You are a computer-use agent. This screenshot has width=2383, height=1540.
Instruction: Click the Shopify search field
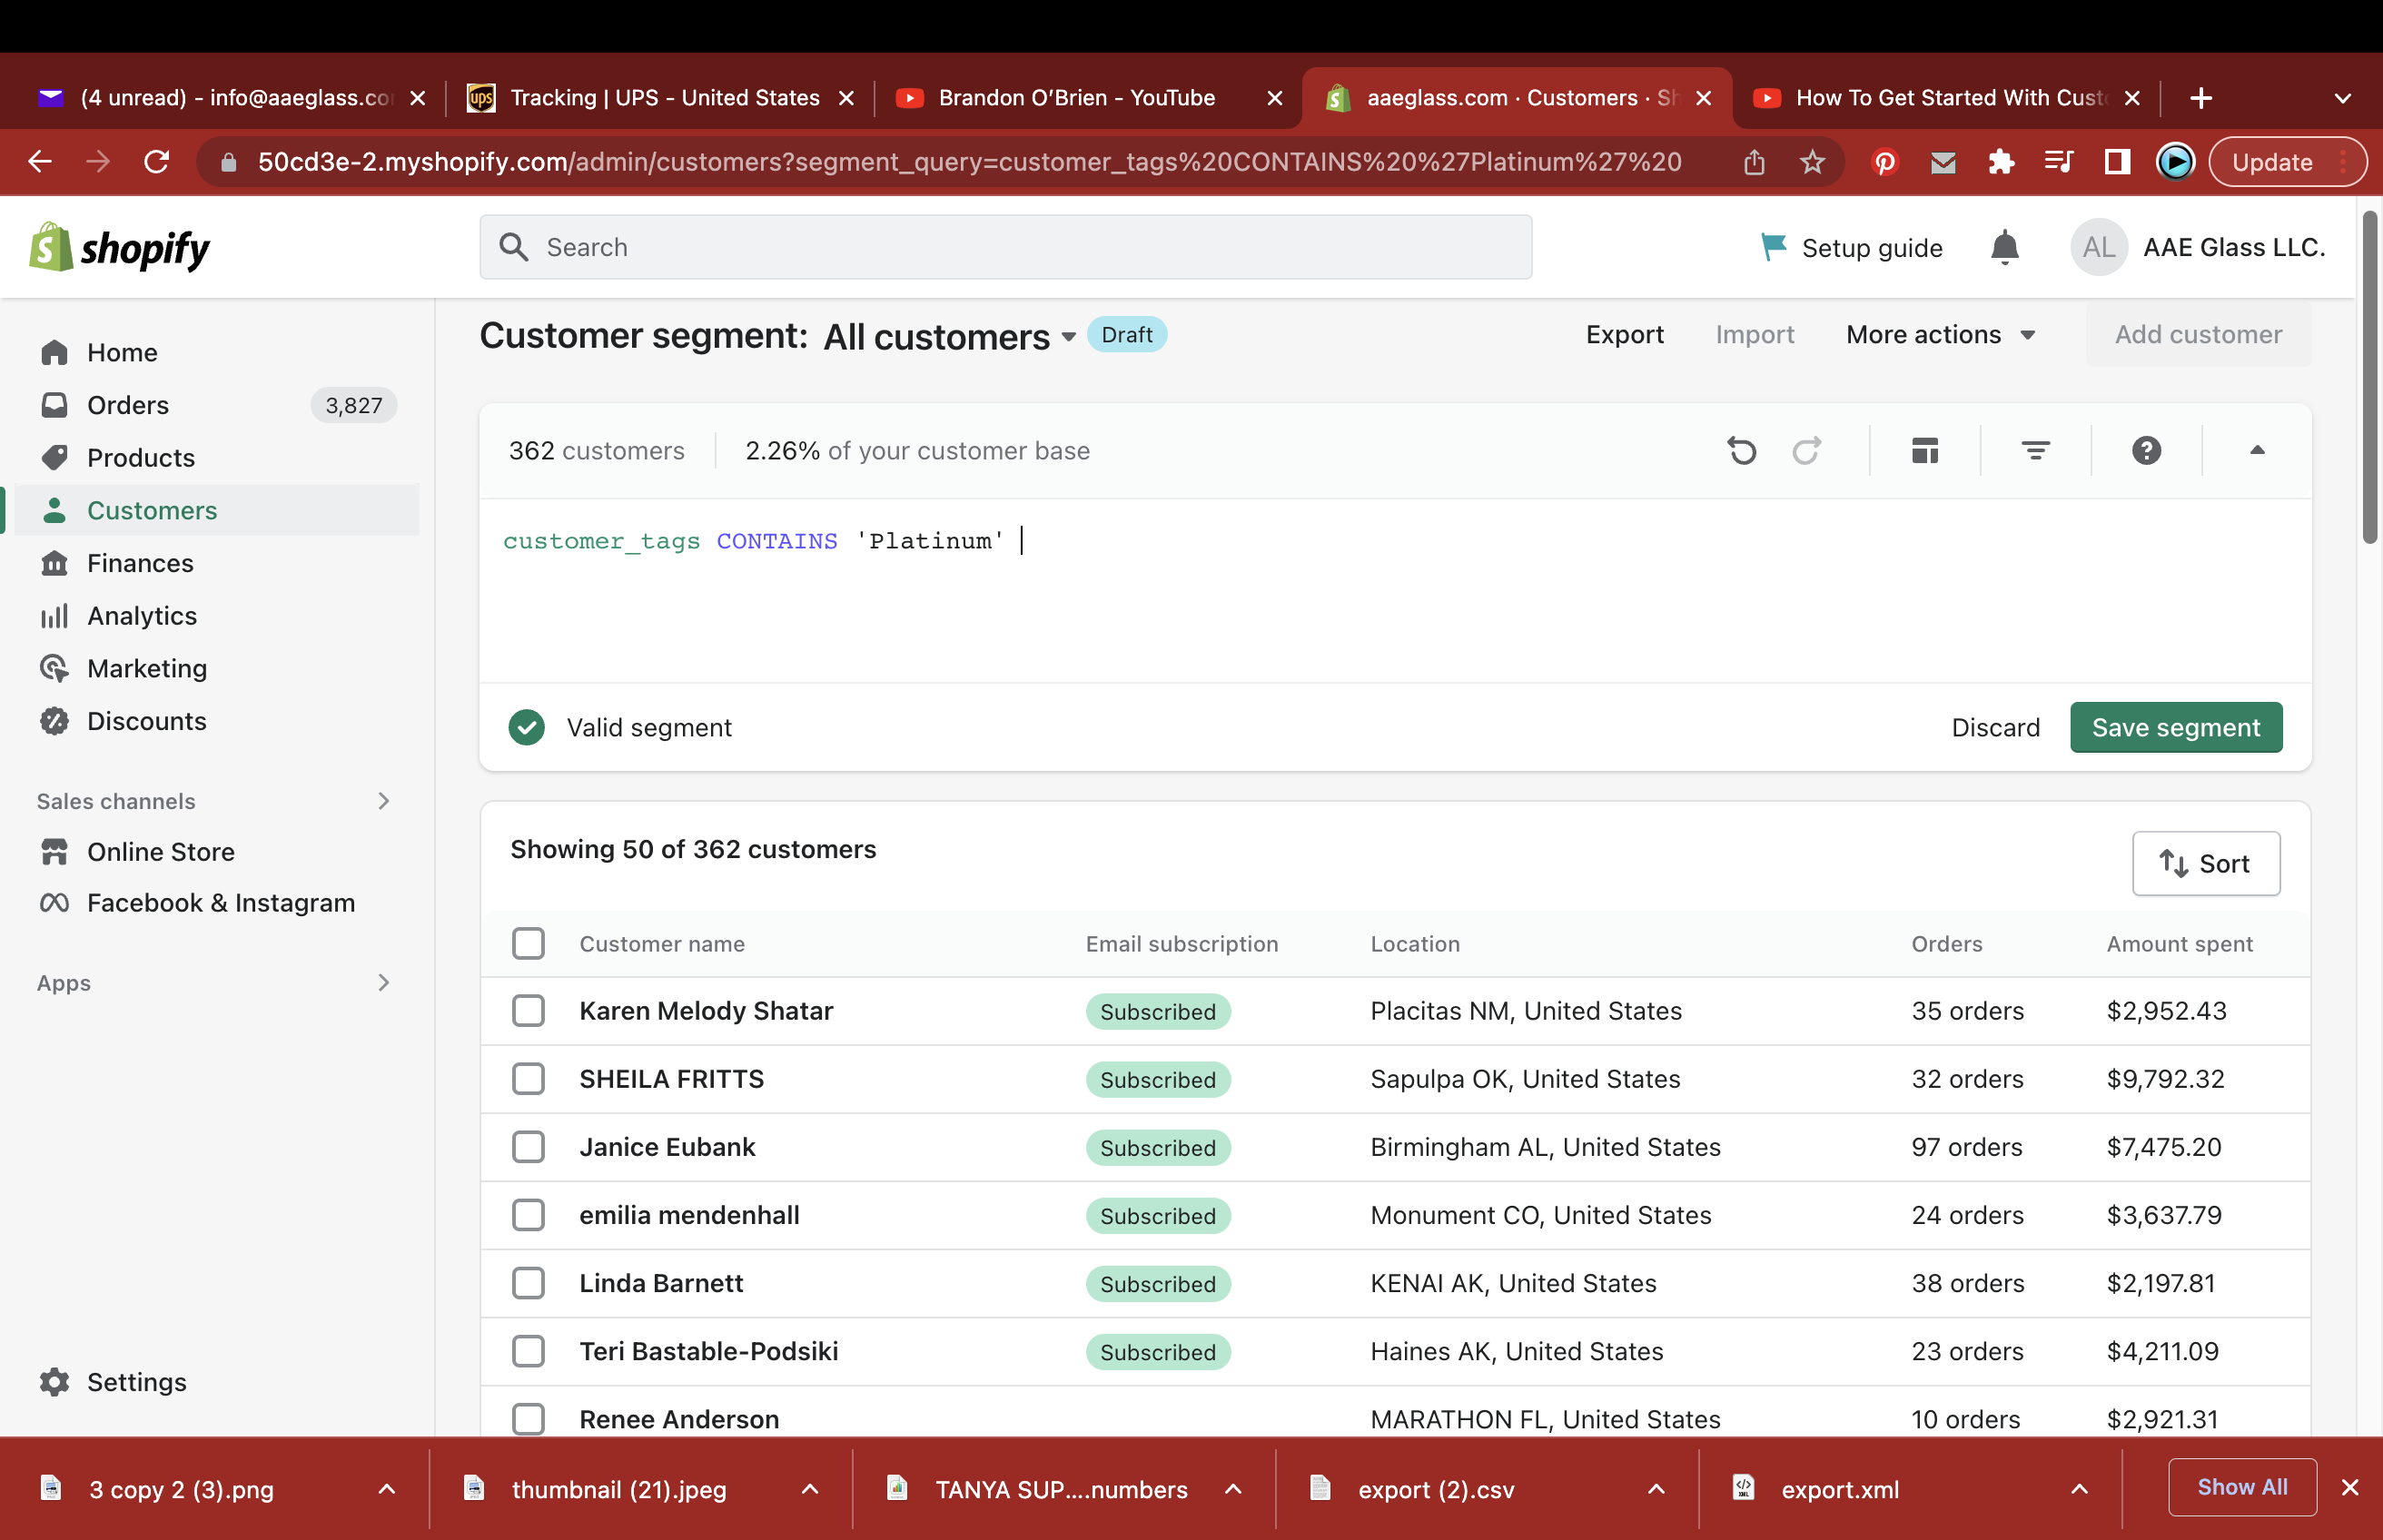1005,247
